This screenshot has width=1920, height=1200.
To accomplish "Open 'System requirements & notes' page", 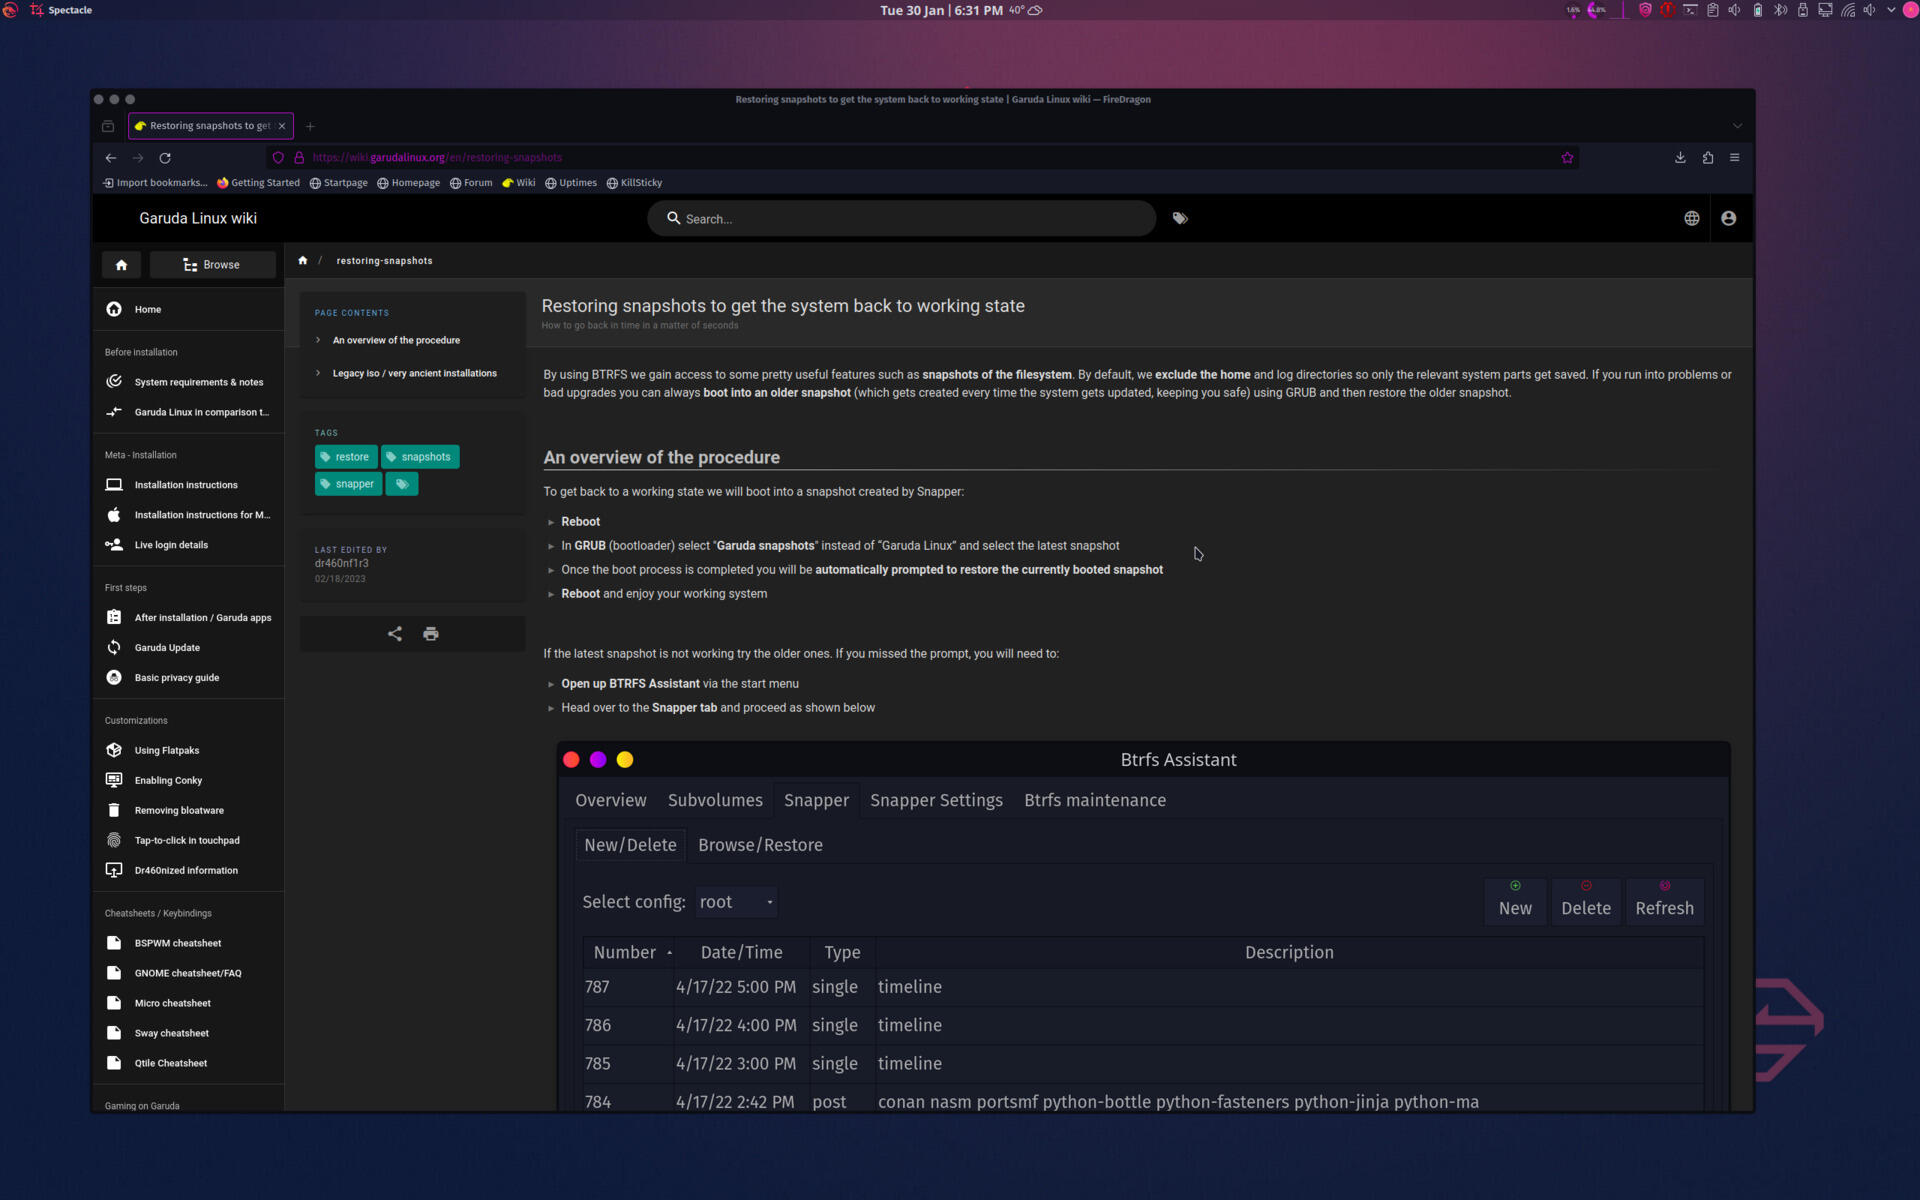I will tap(187, 382).
